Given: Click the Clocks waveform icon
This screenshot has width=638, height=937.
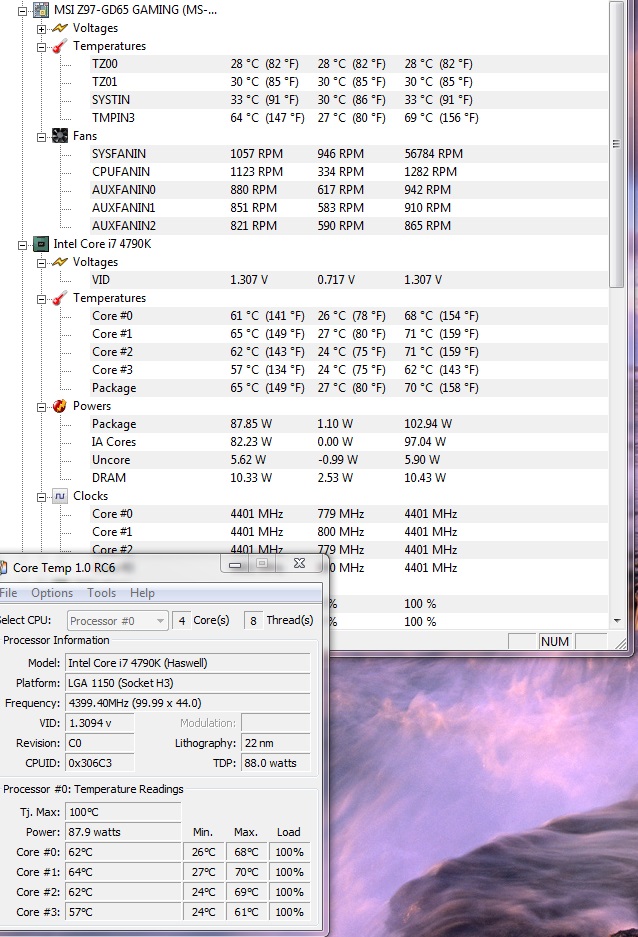Looking at the screenshot, I should (x=60, y=496).
